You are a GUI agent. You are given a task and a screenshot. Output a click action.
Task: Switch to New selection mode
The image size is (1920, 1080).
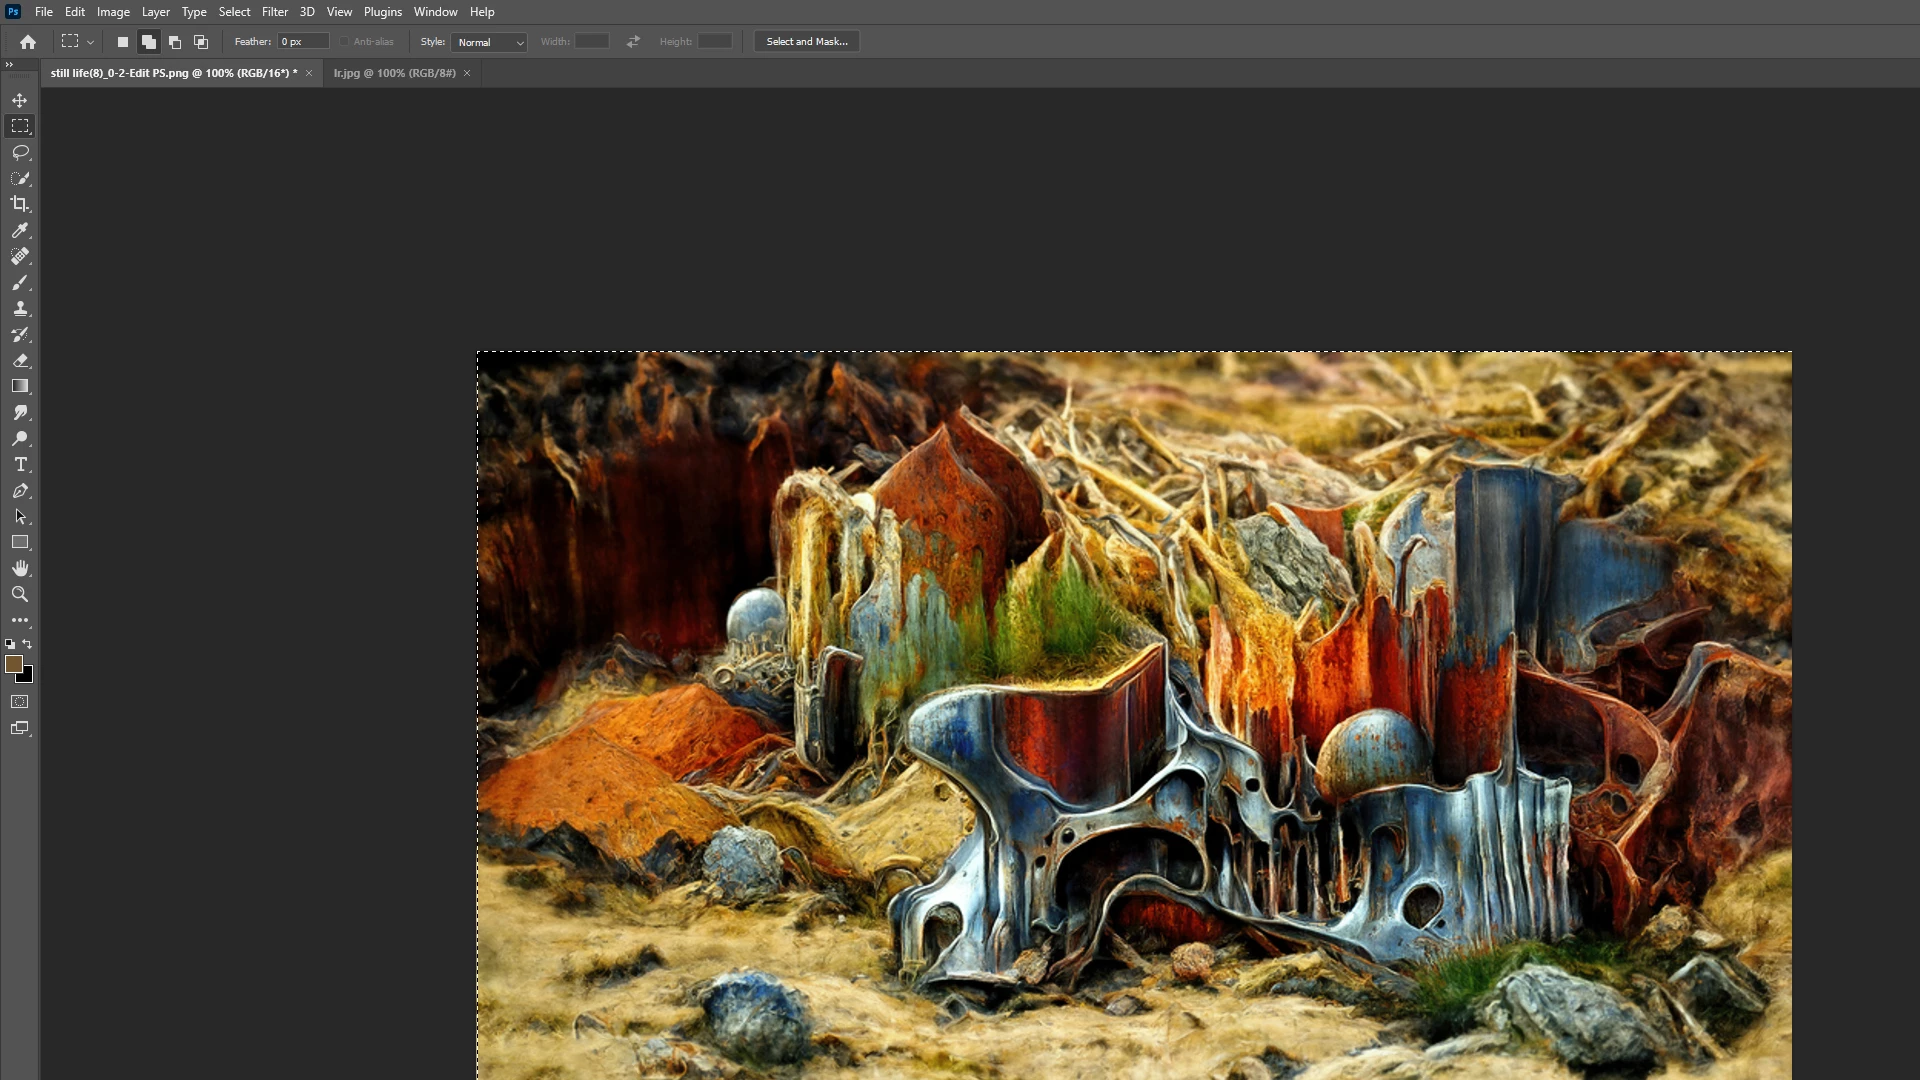coord(123,42)
